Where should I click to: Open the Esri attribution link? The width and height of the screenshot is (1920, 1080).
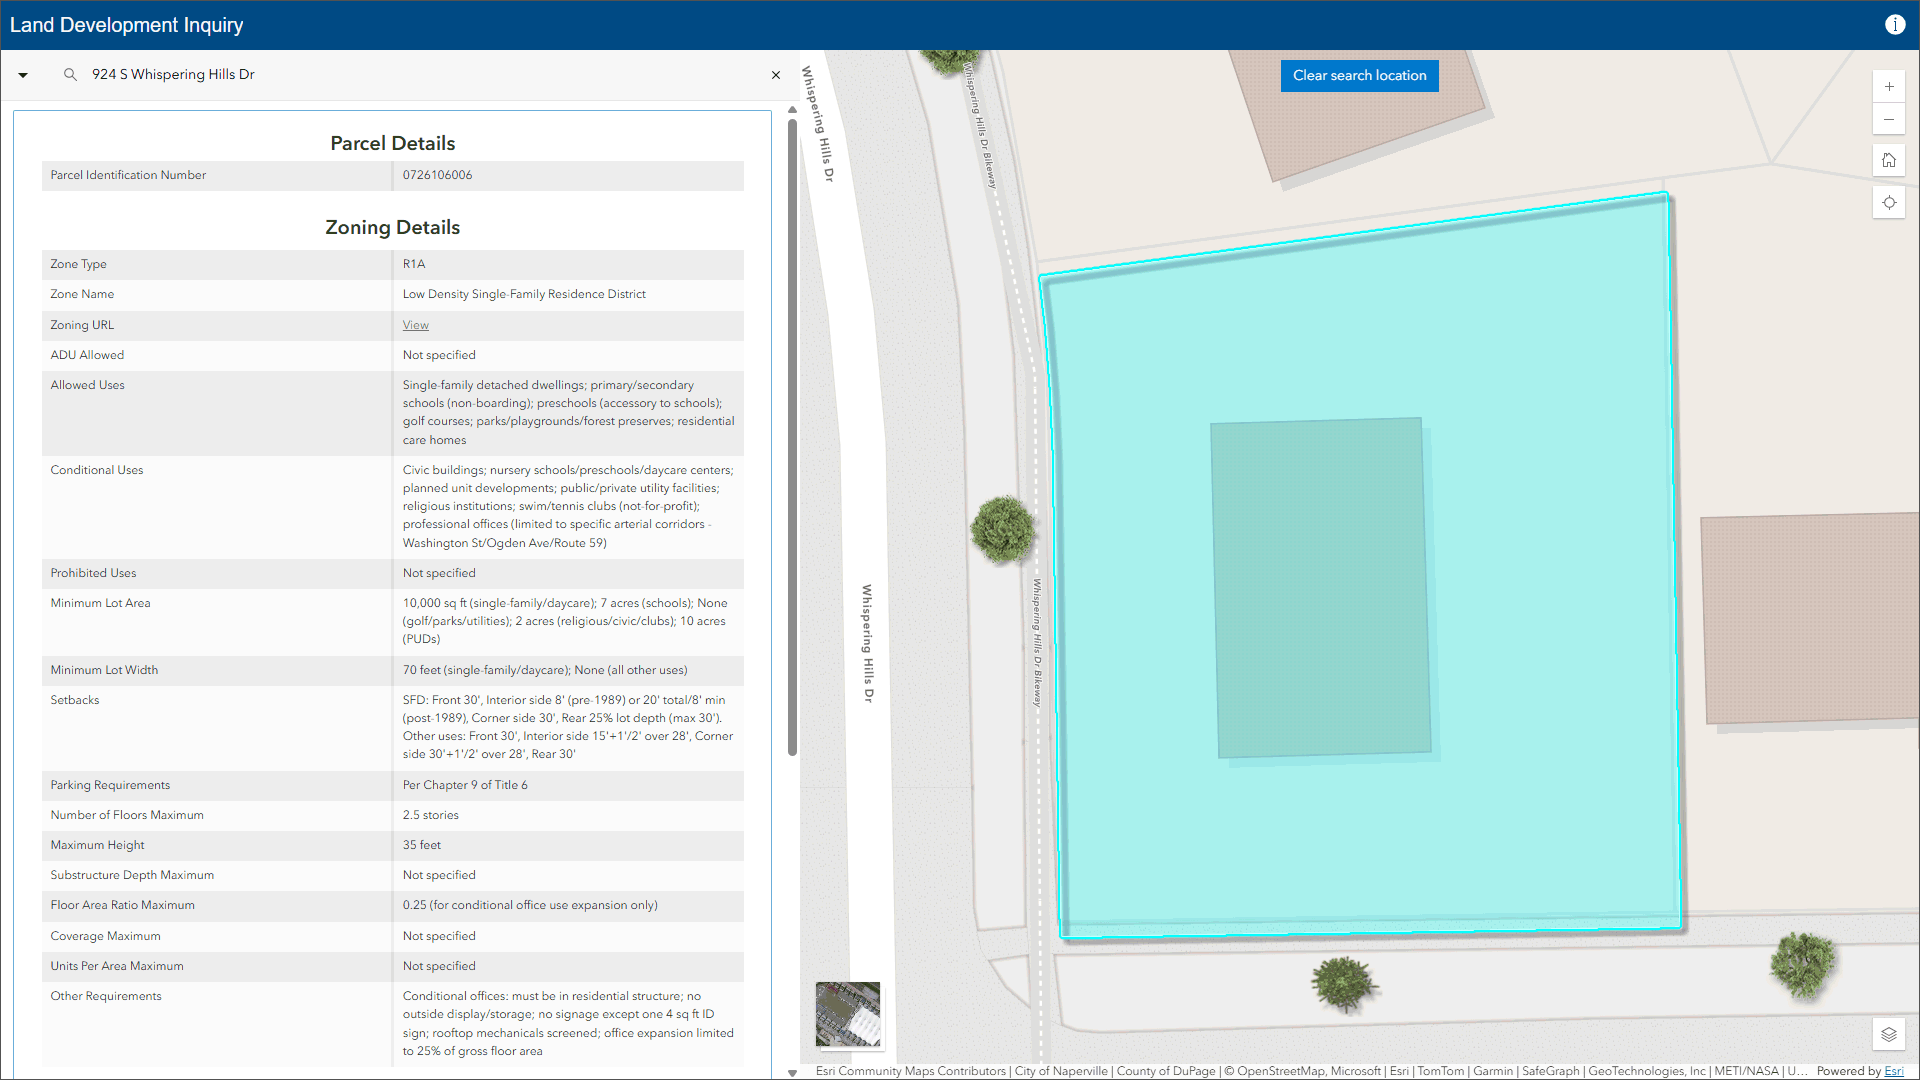1893,1071
